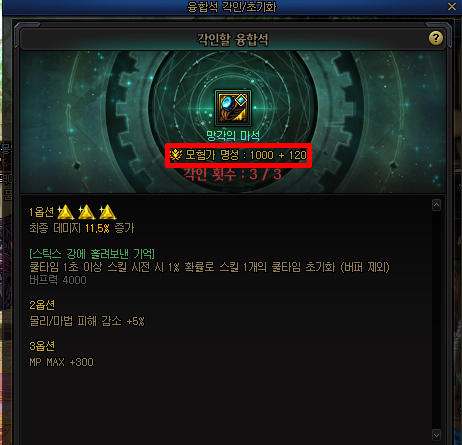
Task: Select the 망각의 마석 fusion stone icon
Action: pos(233,108)
